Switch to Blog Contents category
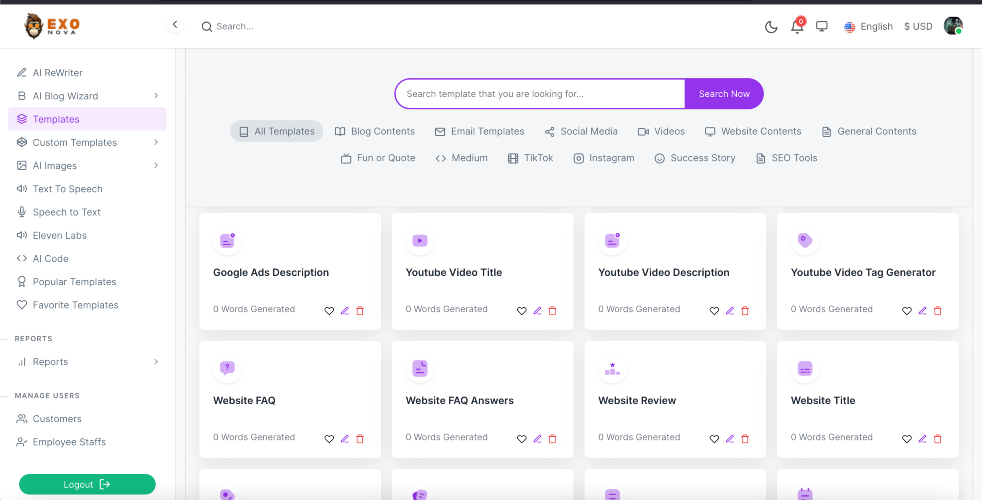The image size is (982, 500). [x=375, y=131]
